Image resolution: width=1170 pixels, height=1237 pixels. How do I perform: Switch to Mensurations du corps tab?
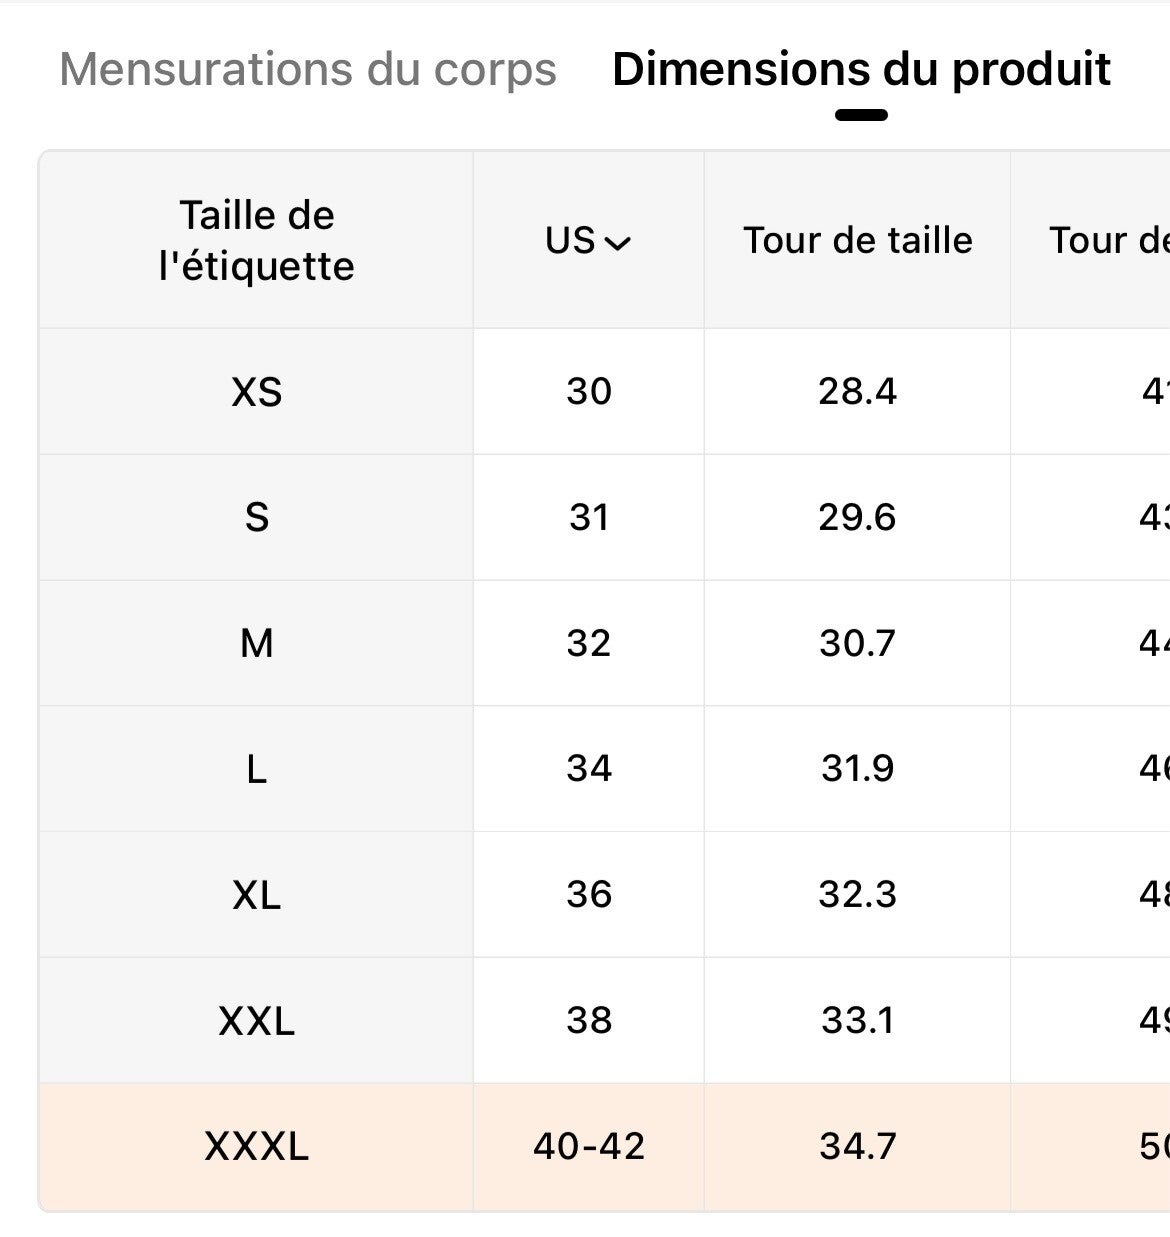coord(308,70)
